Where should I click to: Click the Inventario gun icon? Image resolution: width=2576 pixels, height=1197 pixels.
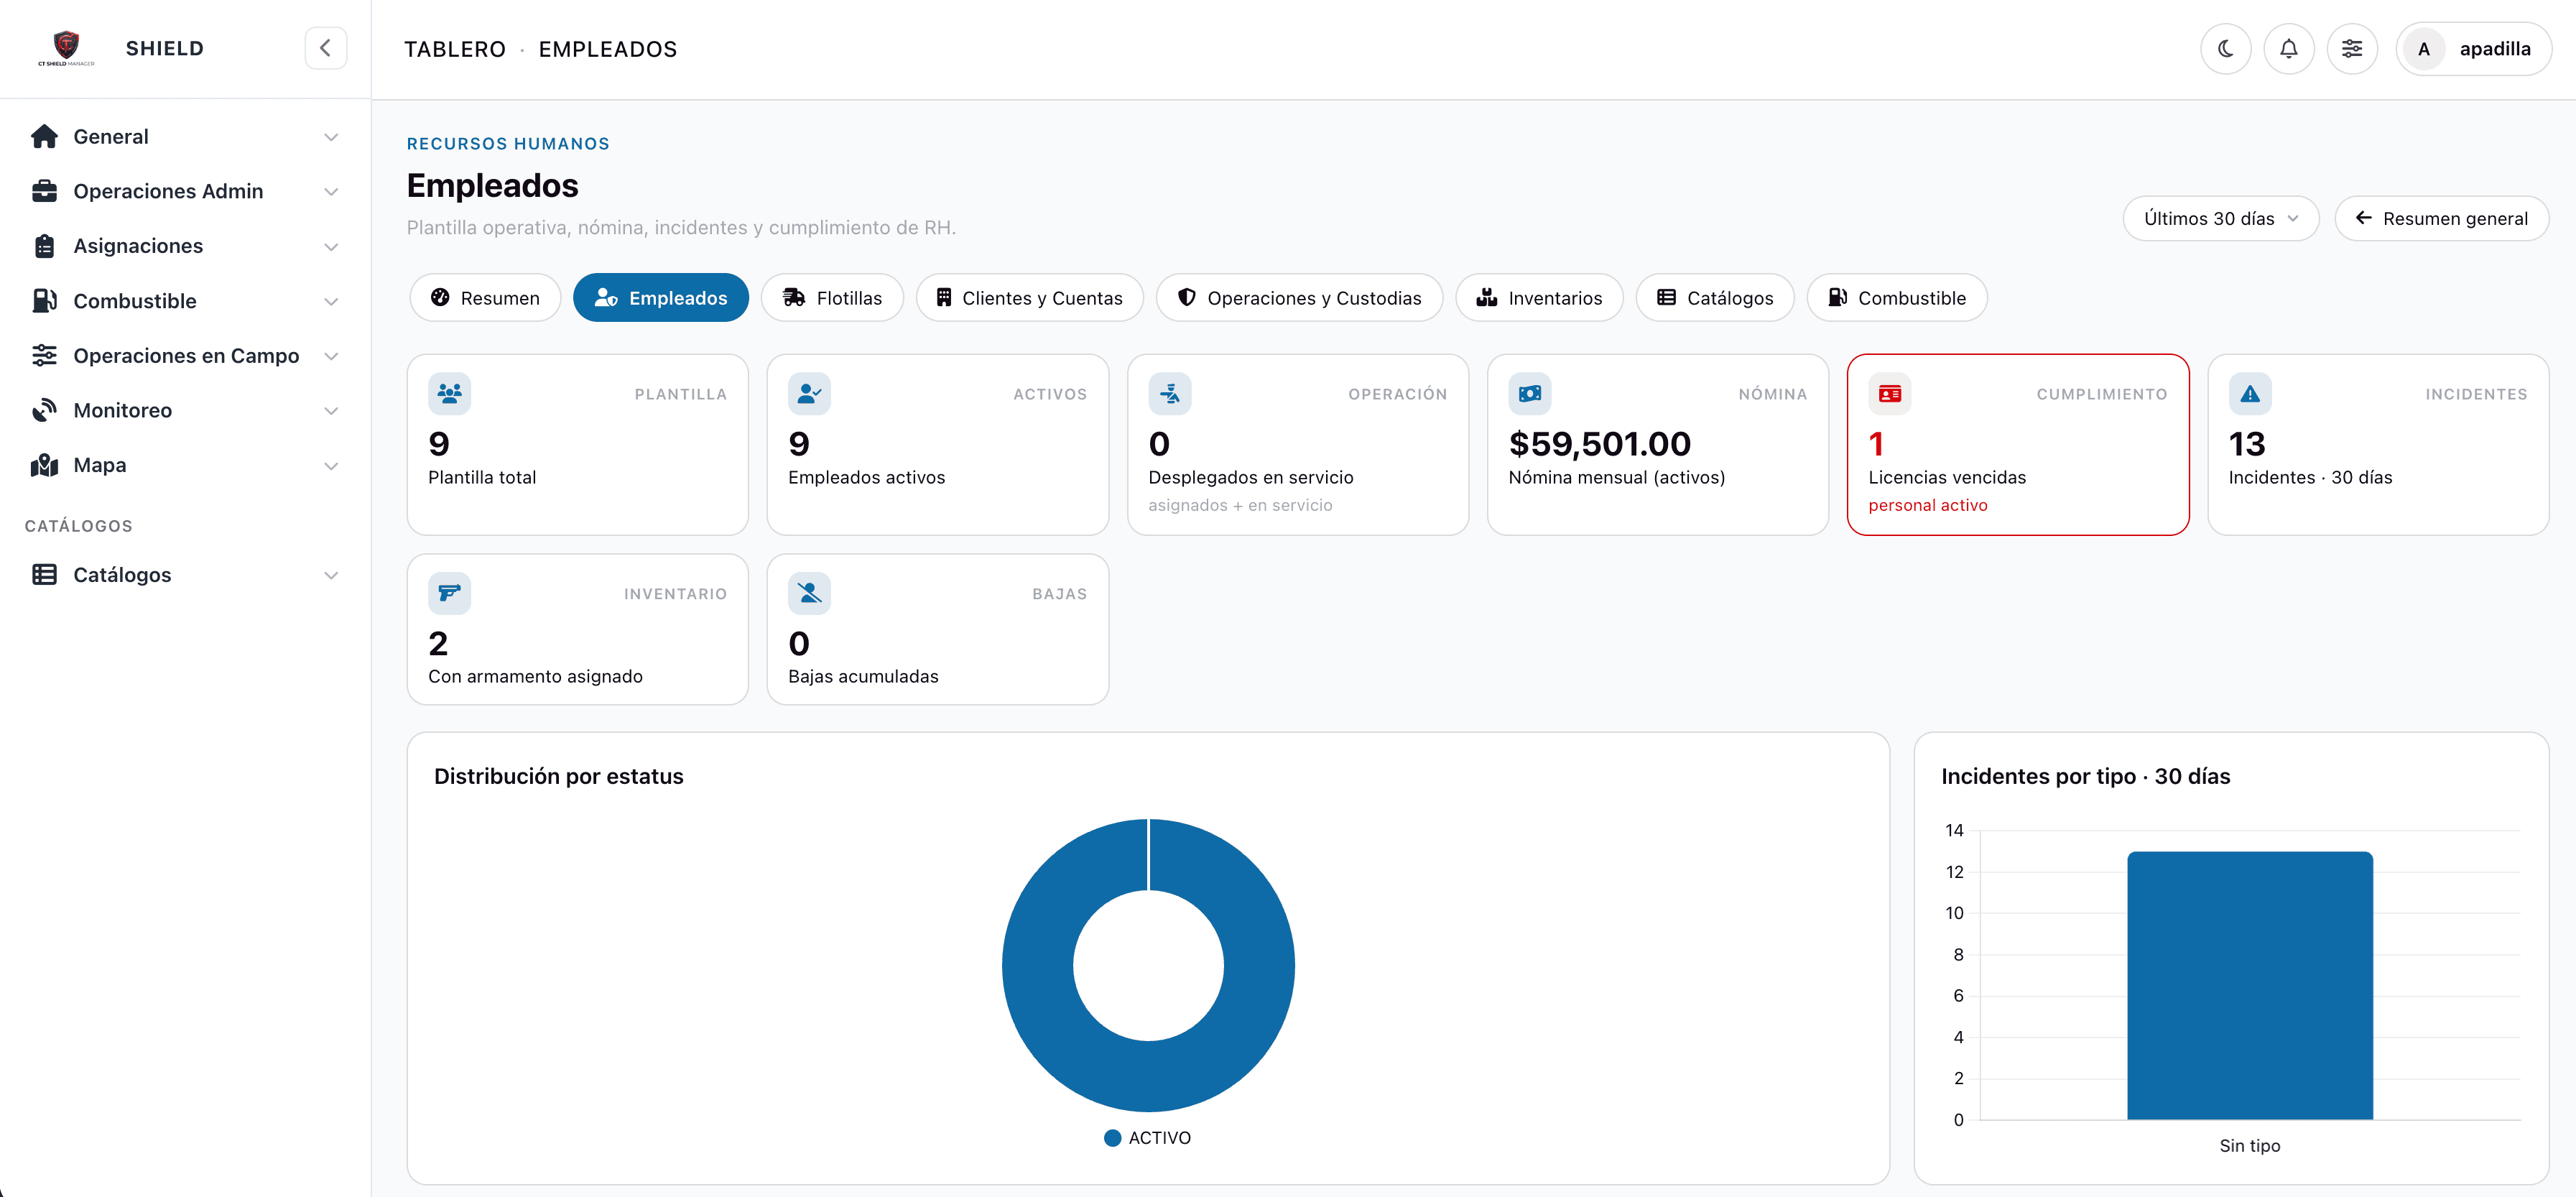449,593
